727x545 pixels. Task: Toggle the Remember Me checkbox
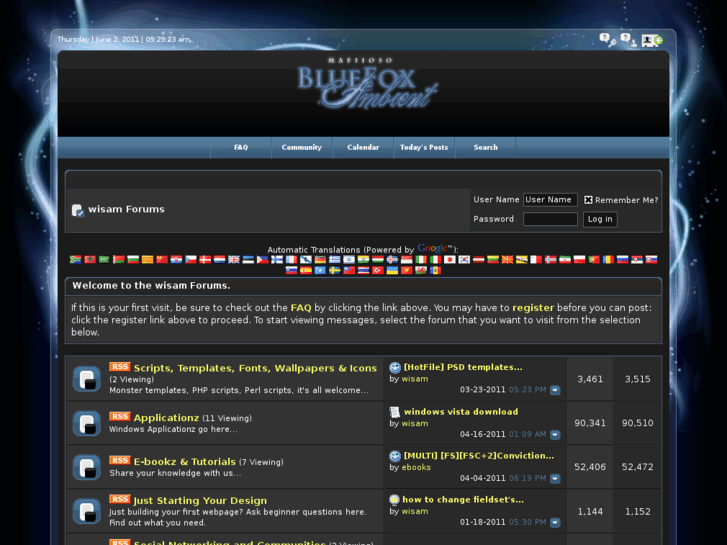coord(588,200)
